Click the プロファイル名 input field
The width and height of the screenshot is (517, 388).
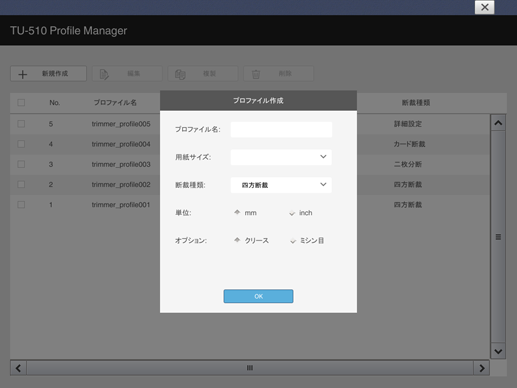[281, 129]
